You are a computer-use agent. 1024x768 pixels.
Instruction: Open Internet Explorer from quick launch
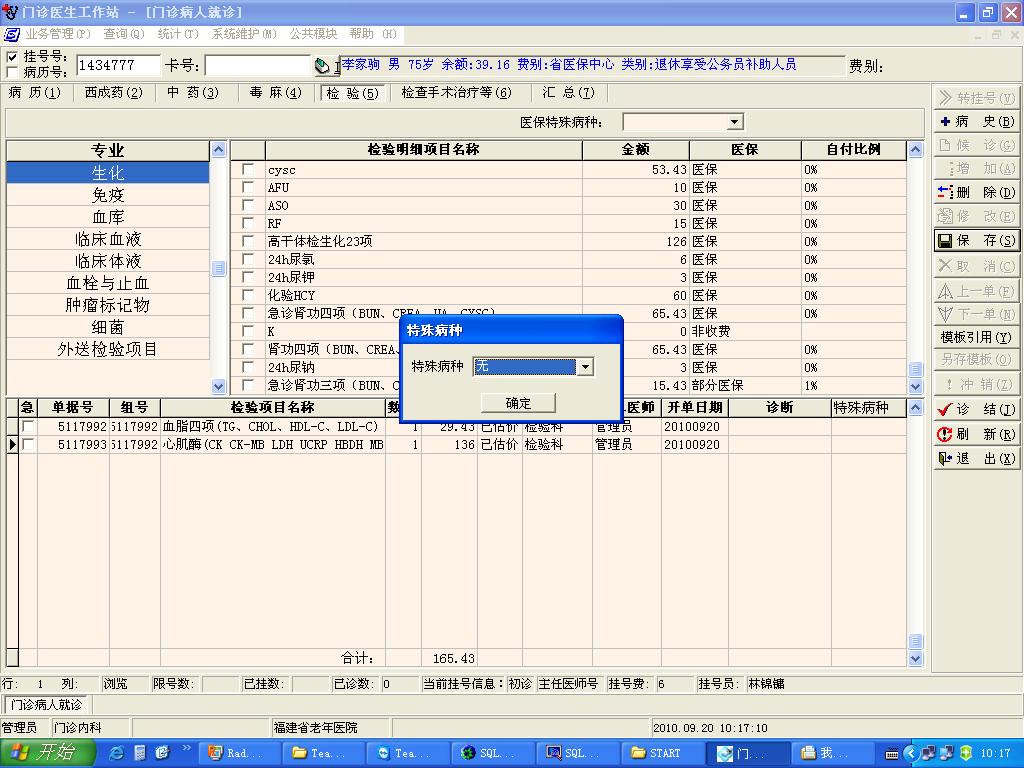pos(118,753)
